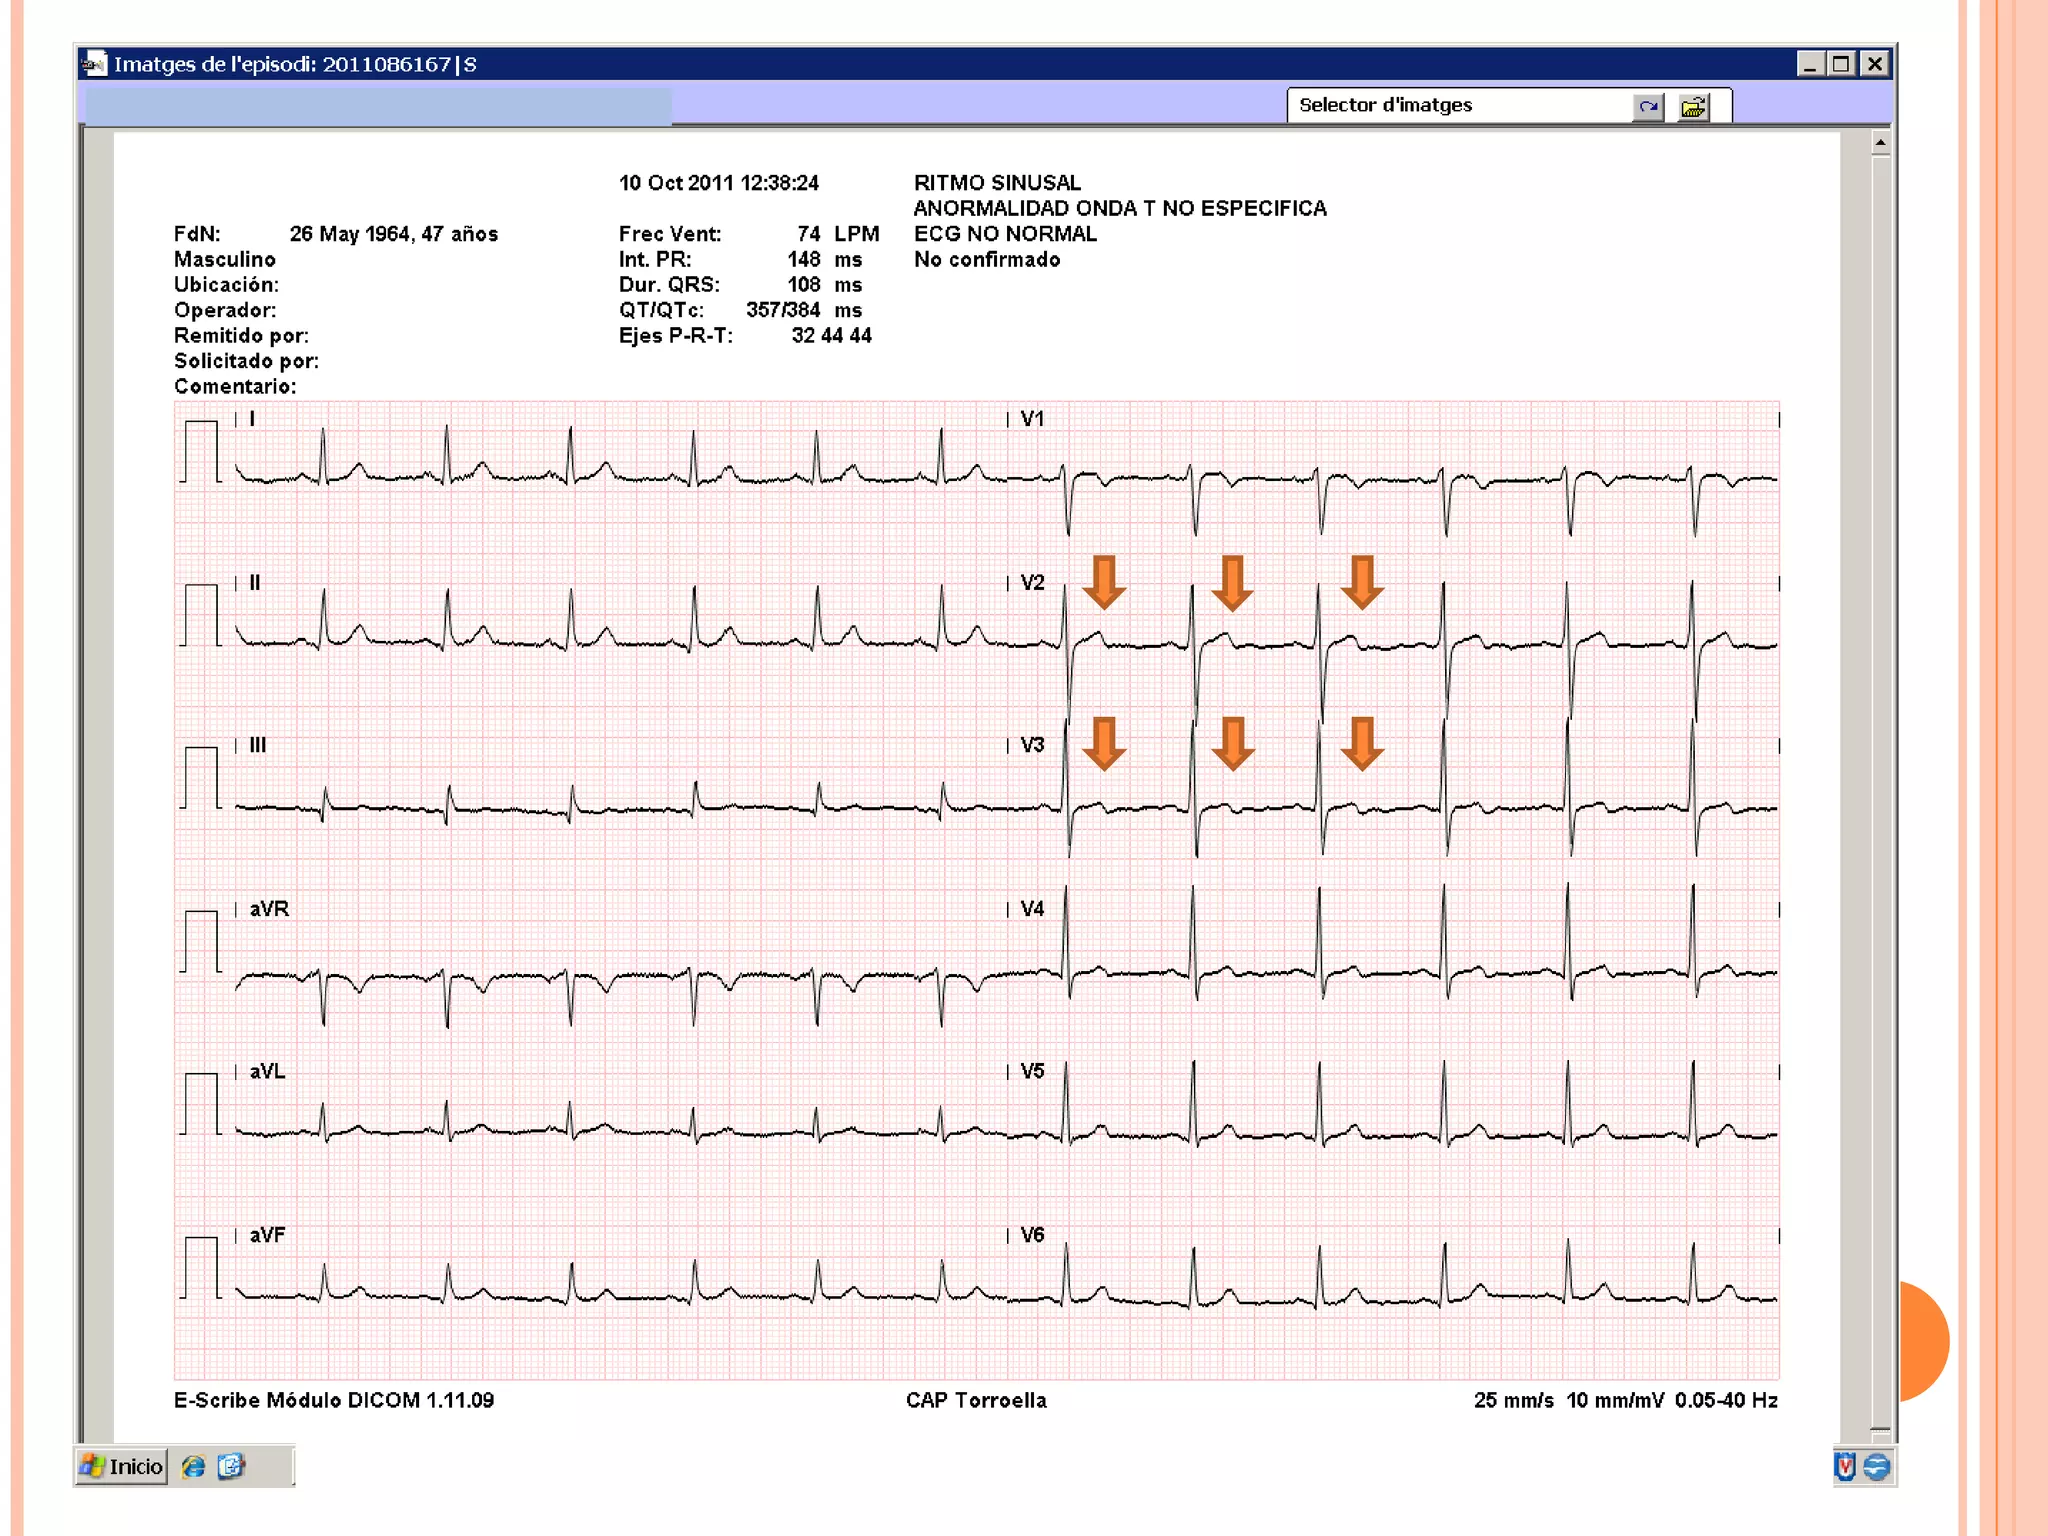Image resolution: width=2048 pixels, height=1536 pixels.
Task: Click the aVR lead label
Action: tap(269, 909)
